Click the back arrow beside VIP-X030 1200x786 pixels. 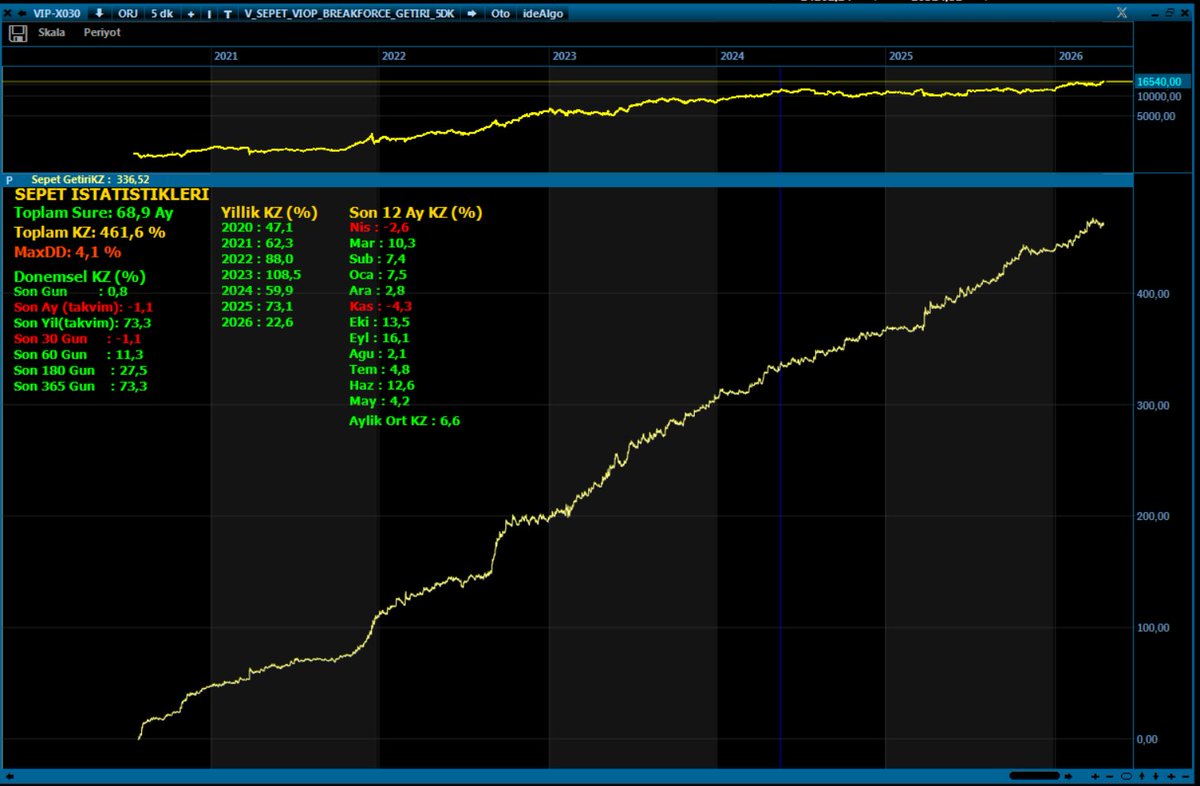click(x=21, y=14)
